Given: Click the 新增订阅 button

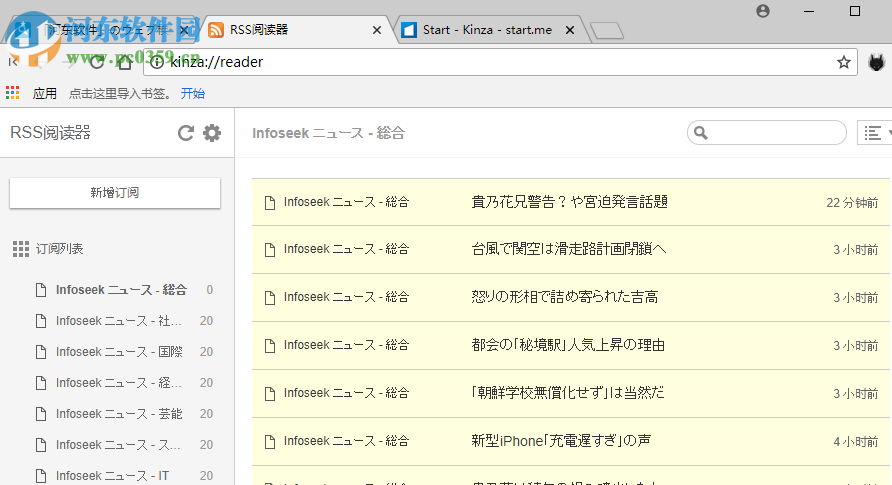Looking at the screenshot, I should (115, 193).
